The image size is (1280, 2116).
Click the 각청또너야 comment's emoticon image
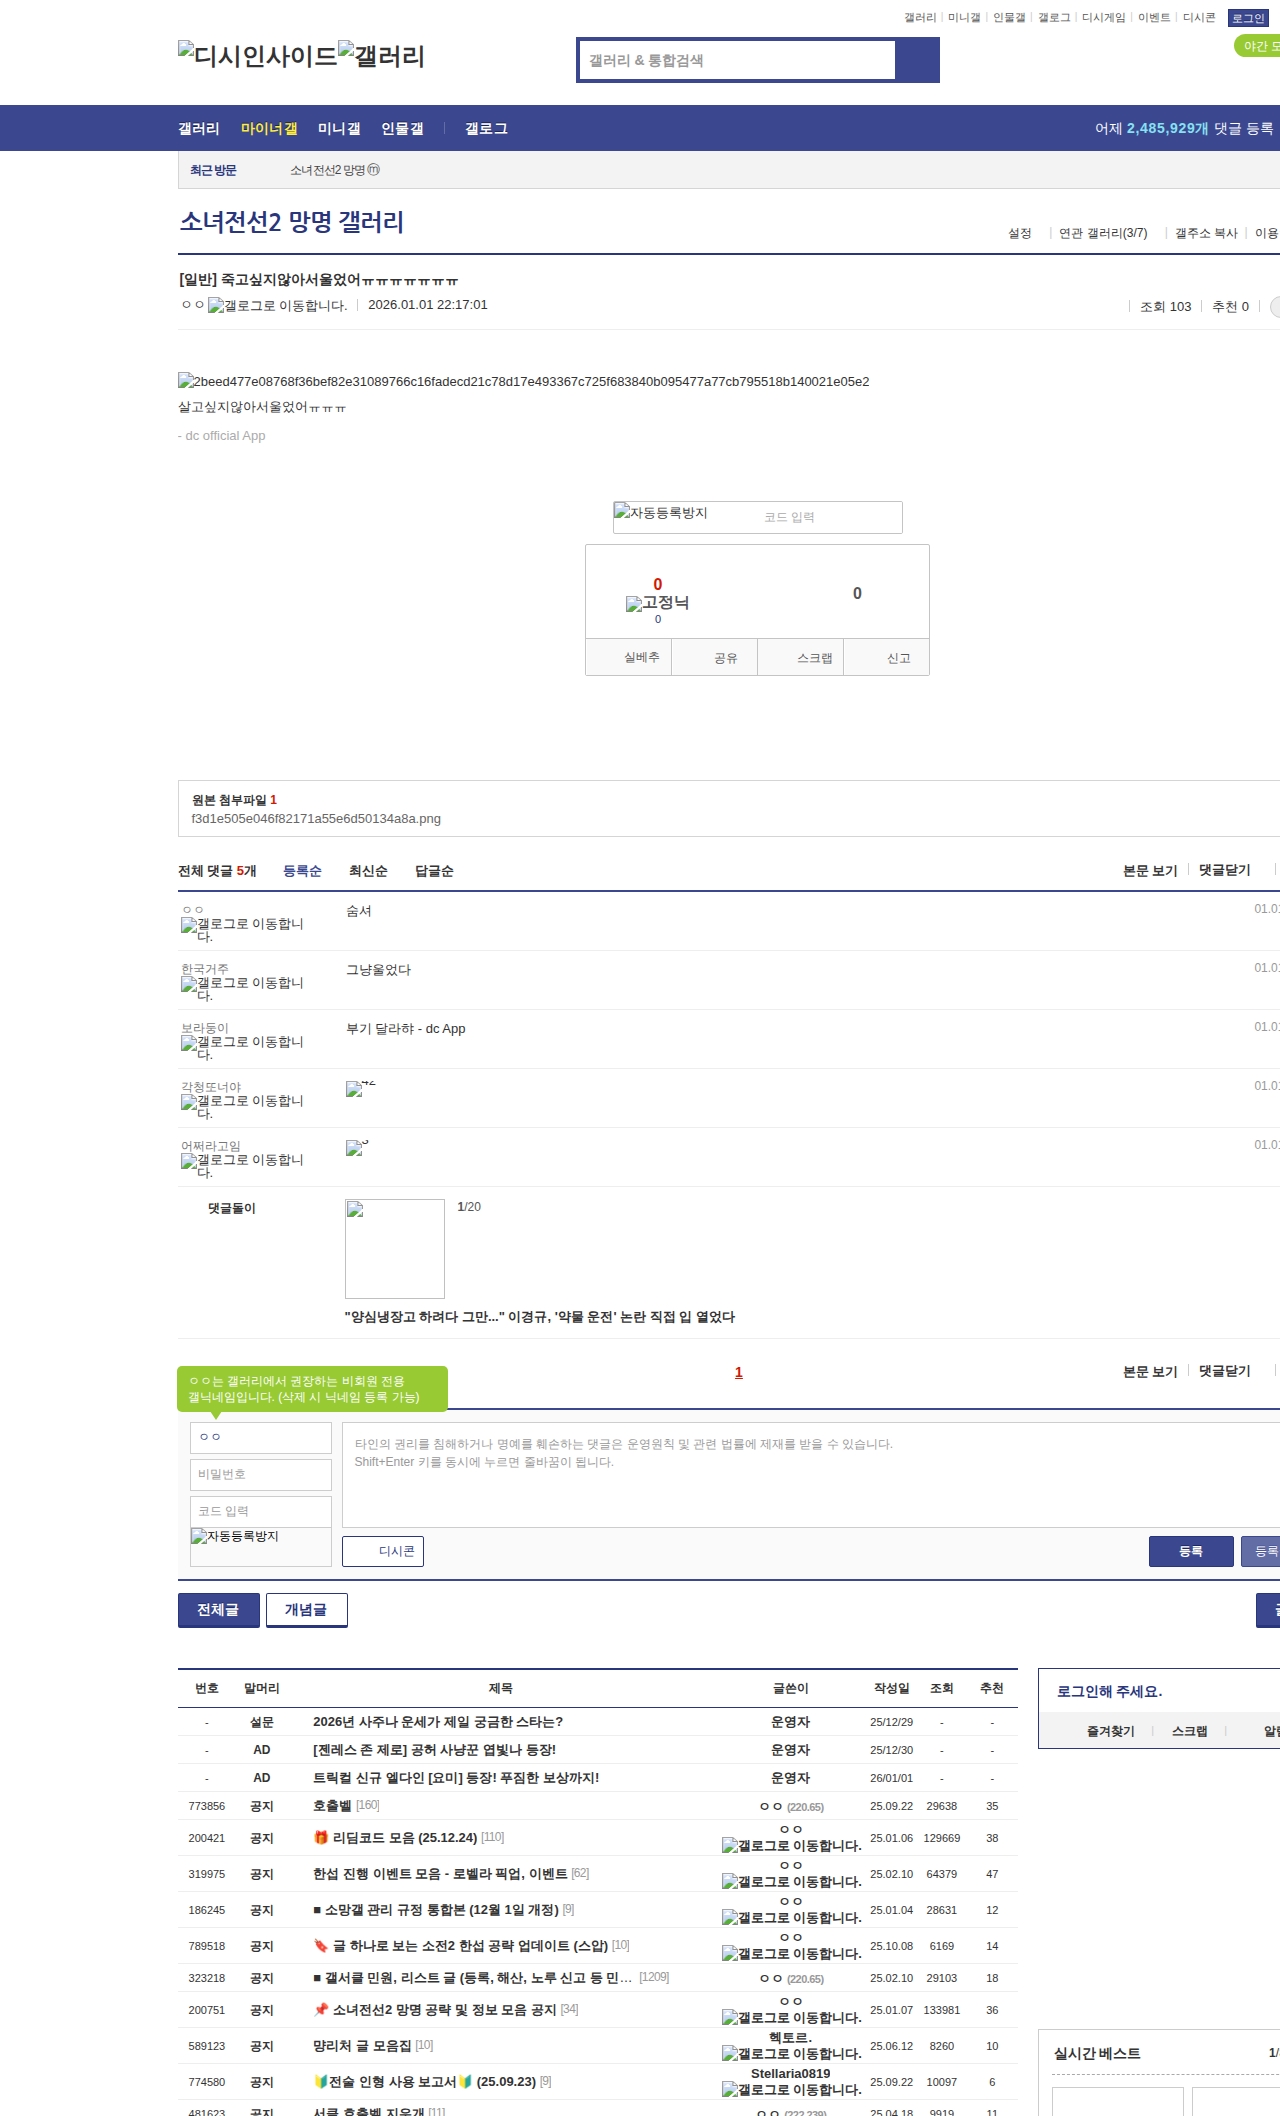pyautogui.click(x=355, y=1089)
